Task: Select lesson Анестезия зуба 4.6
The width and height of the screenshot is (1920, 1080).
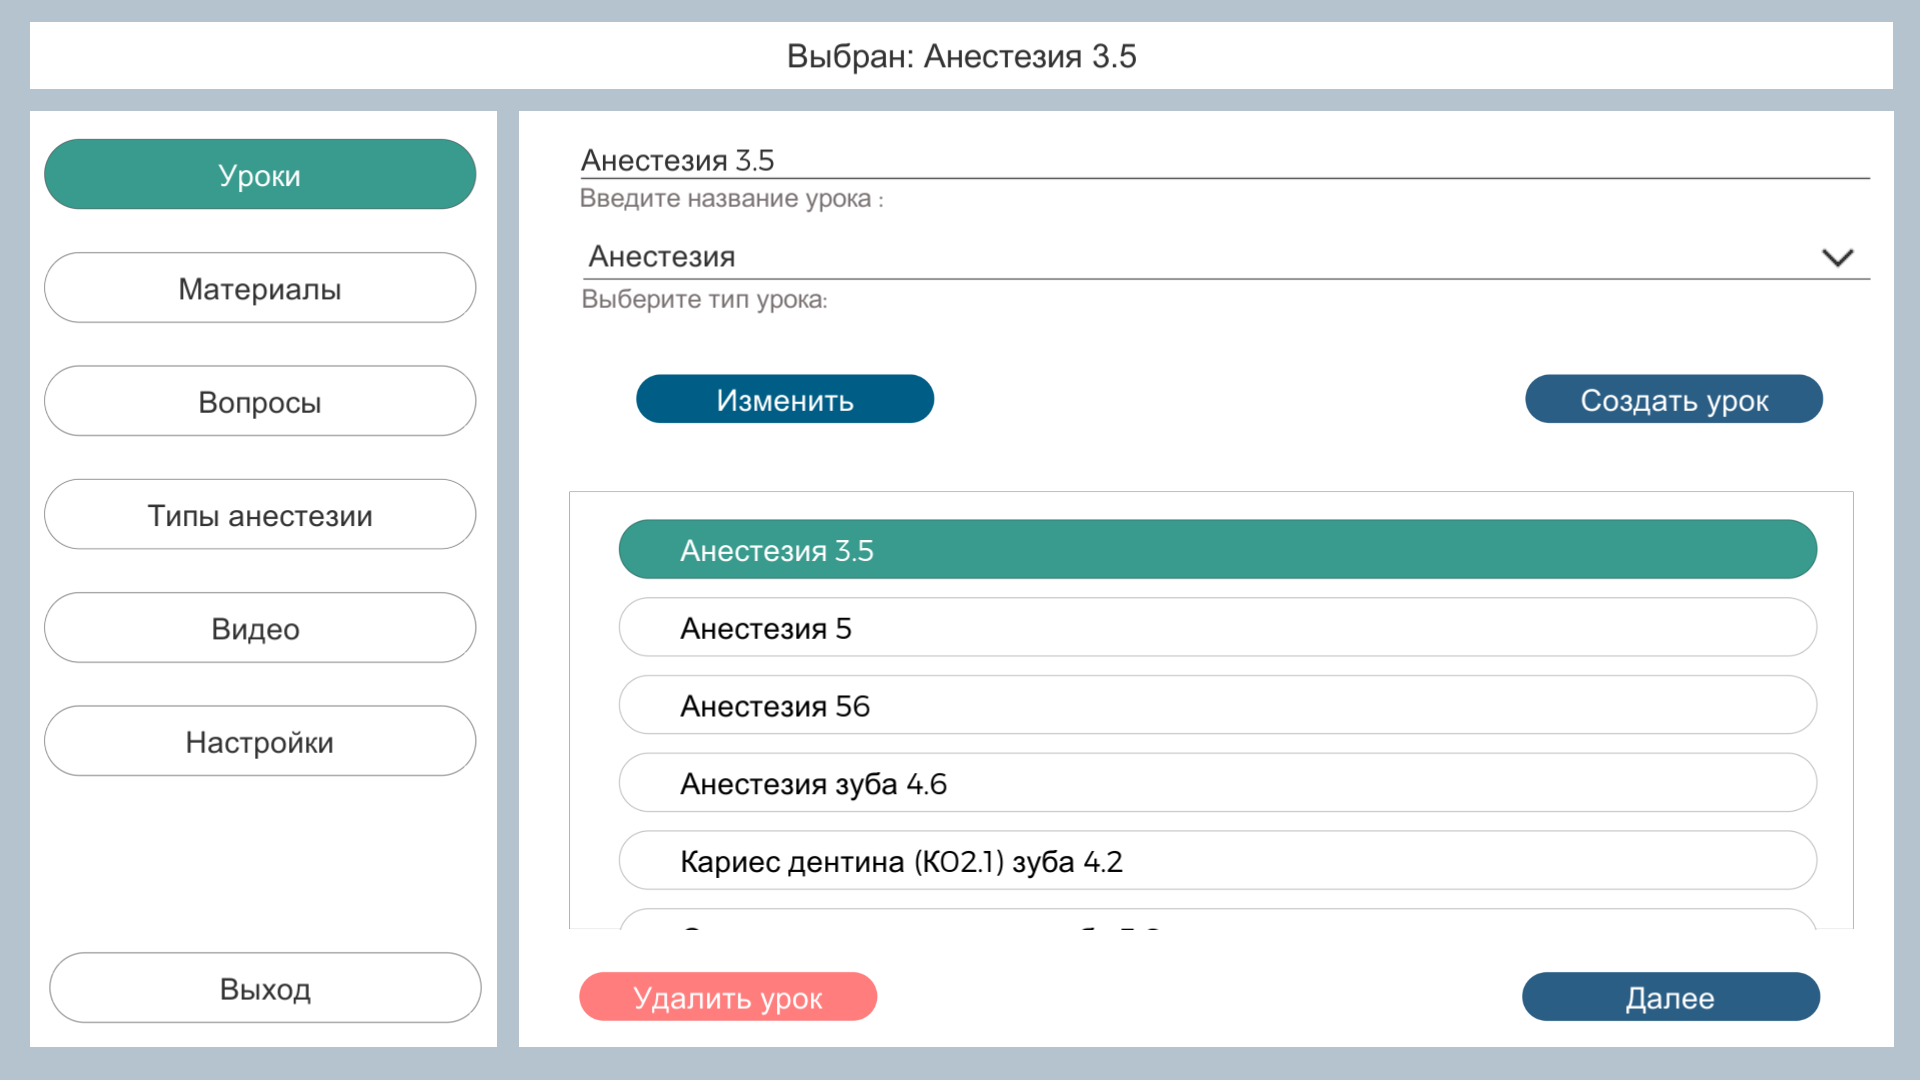Action: pos(1217,783)
